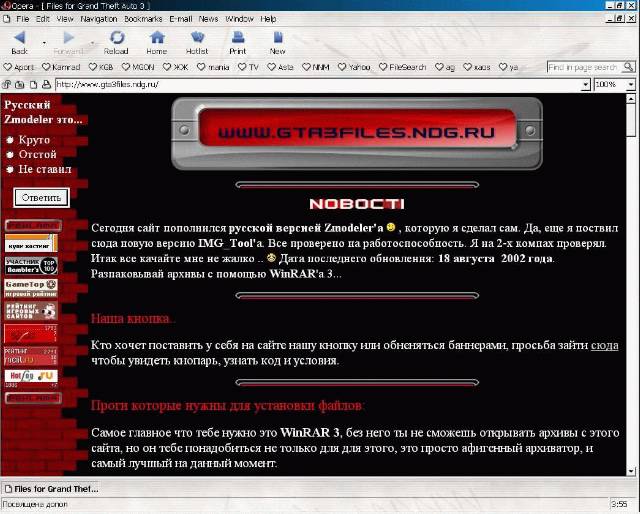
Task: Open the MGON bookmark
Action: click(x=138, y=67)
